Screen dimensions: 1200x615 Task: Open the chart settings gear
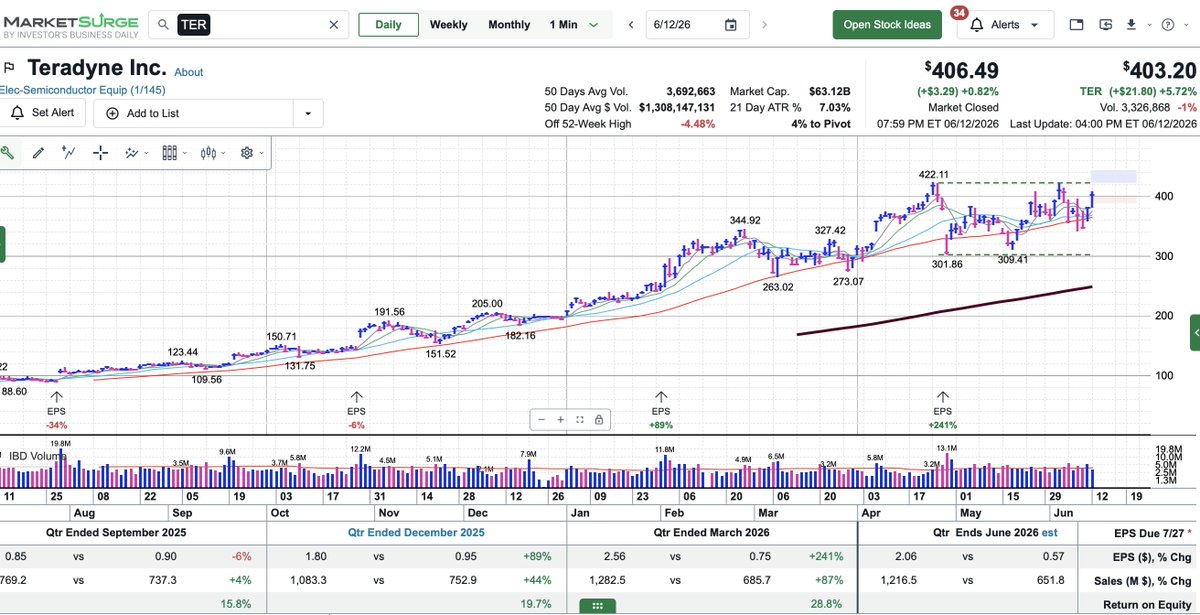pos(246,153)
